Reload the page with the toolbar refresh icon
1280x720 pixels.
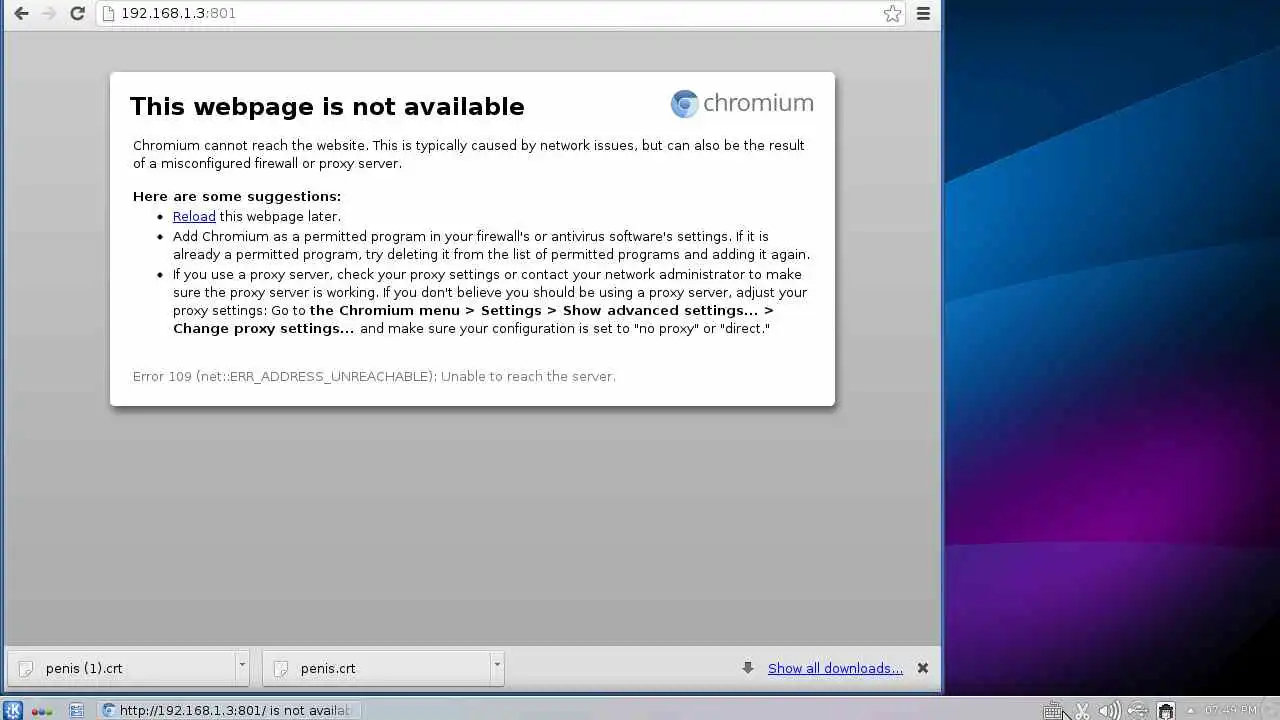pyautogui.click(x=77, y=14)
